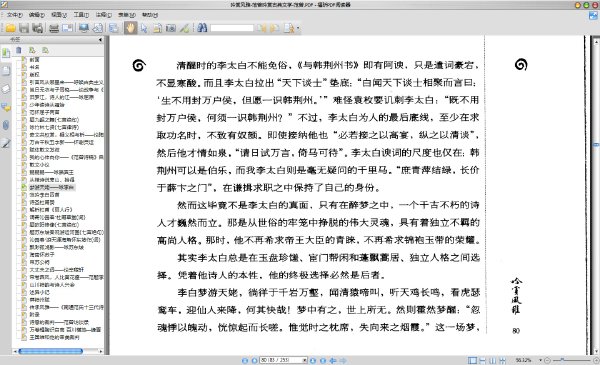Image resolution: width=600 pixels, height=365 pixels.
Task: Switch to continuous page layout
Action: click(483, 360)
